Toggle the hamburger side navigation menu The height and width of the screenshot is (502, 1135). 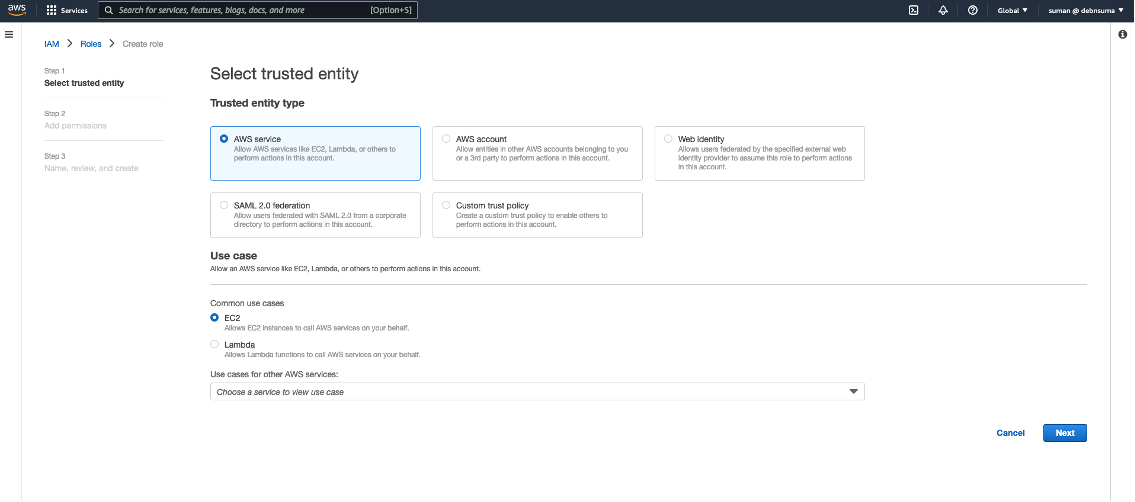(x=9, y=34)
